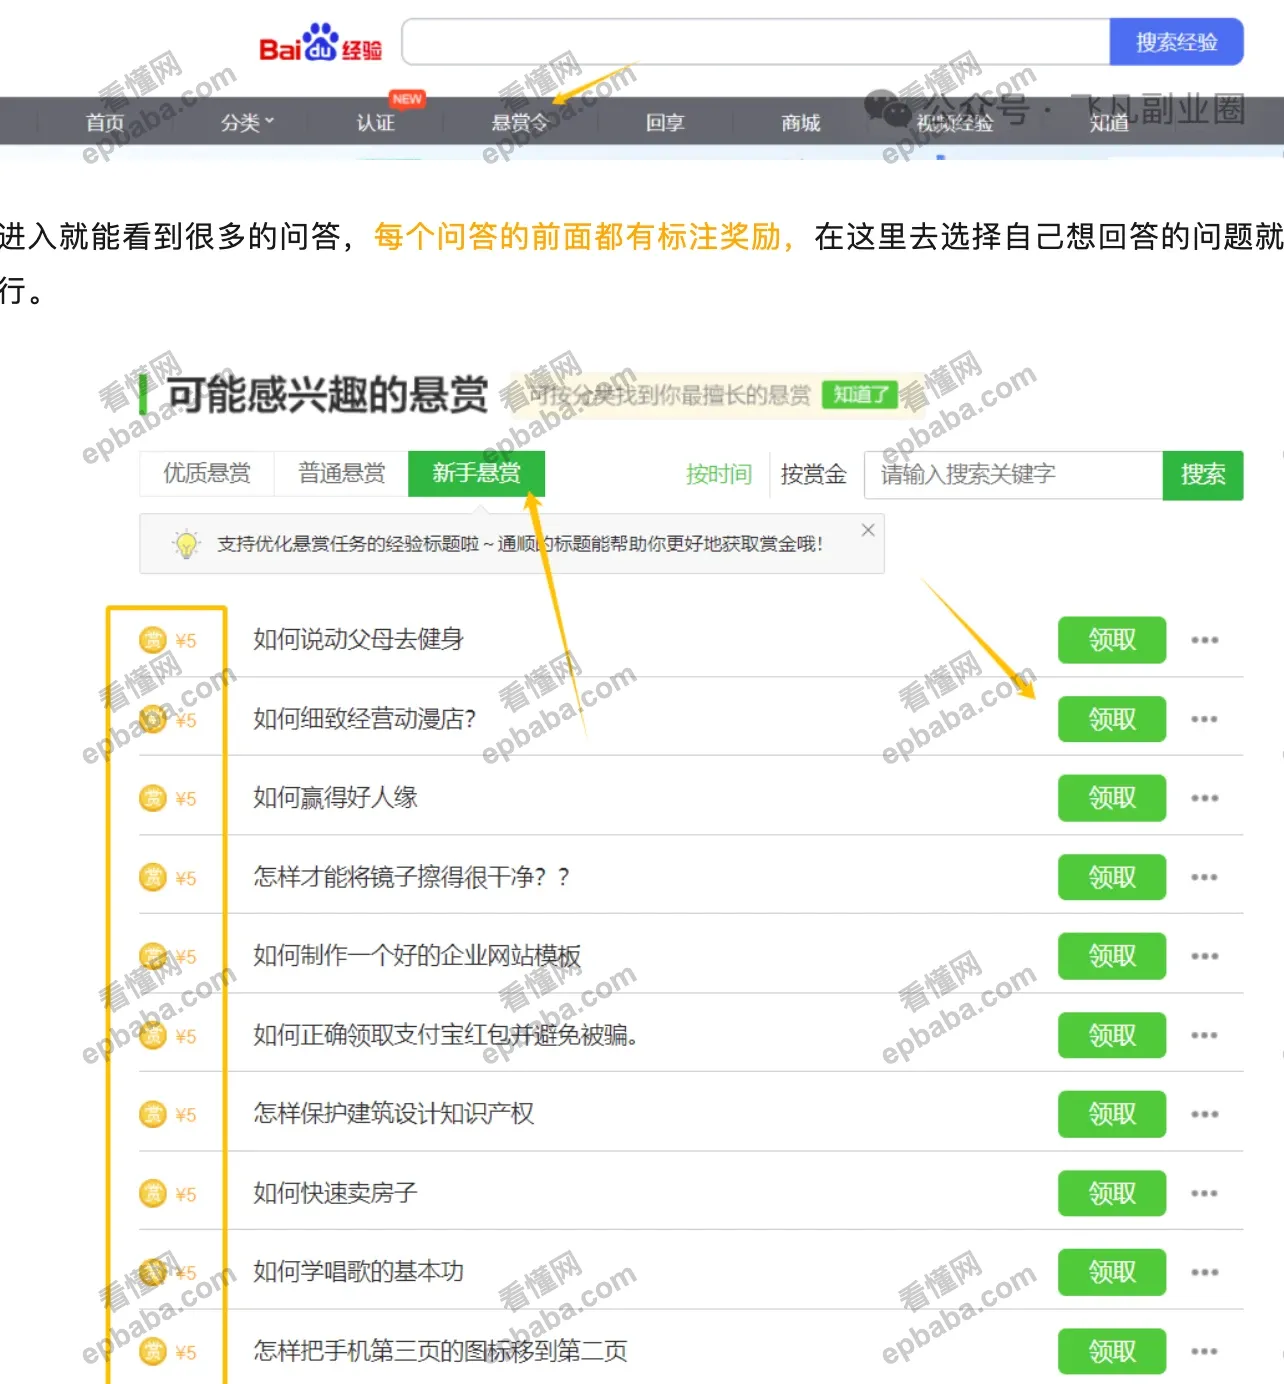Switch sorting to 按赏金

pos(812,475)
